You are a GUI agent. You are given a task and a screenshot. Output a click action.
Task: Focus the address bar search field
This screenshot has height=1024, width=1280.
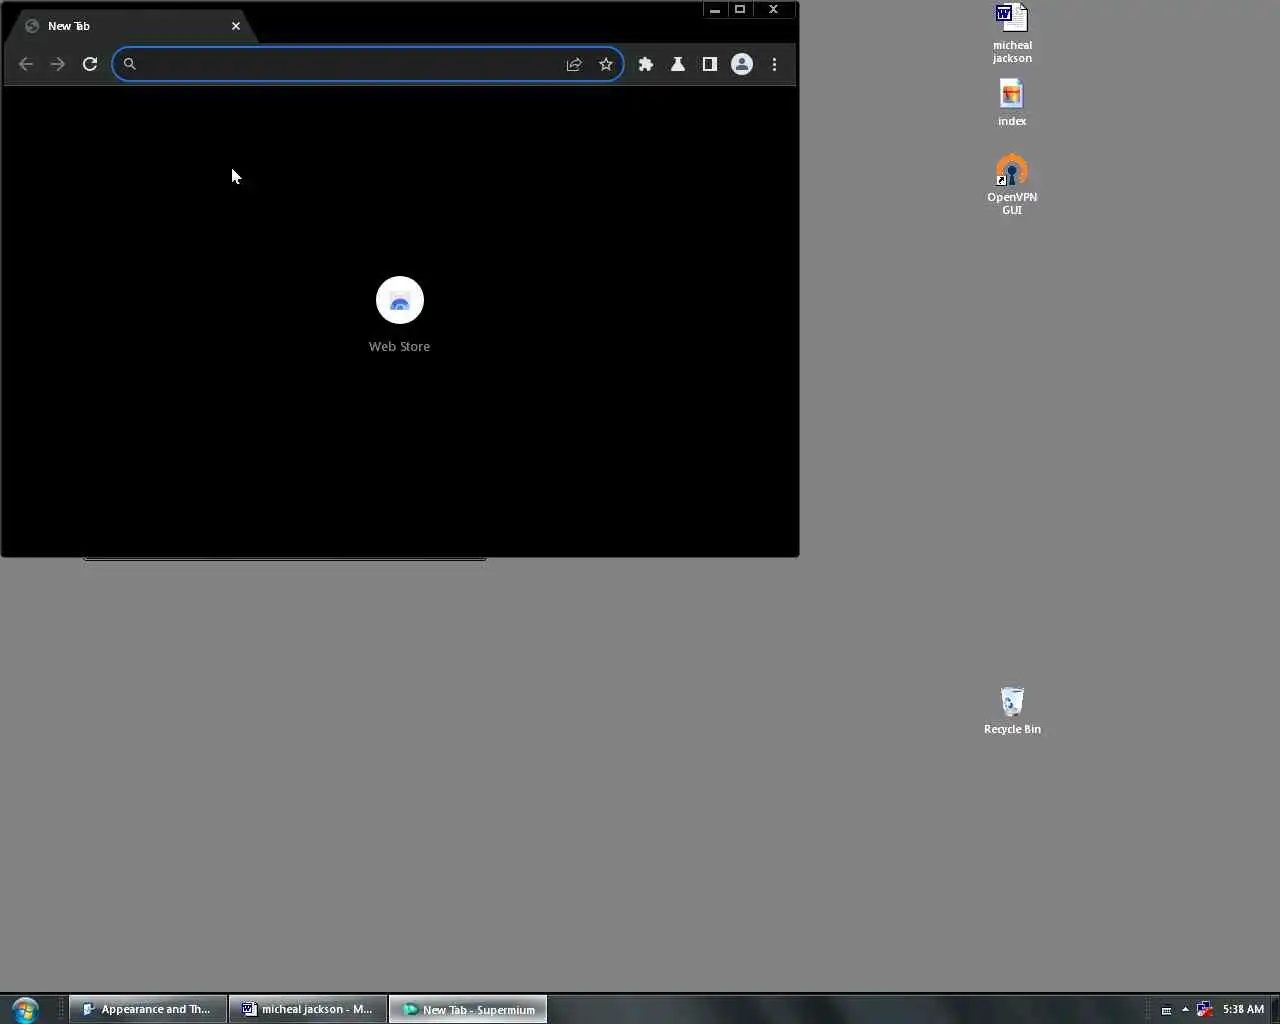pyautogui.click(x=368, y=64)
